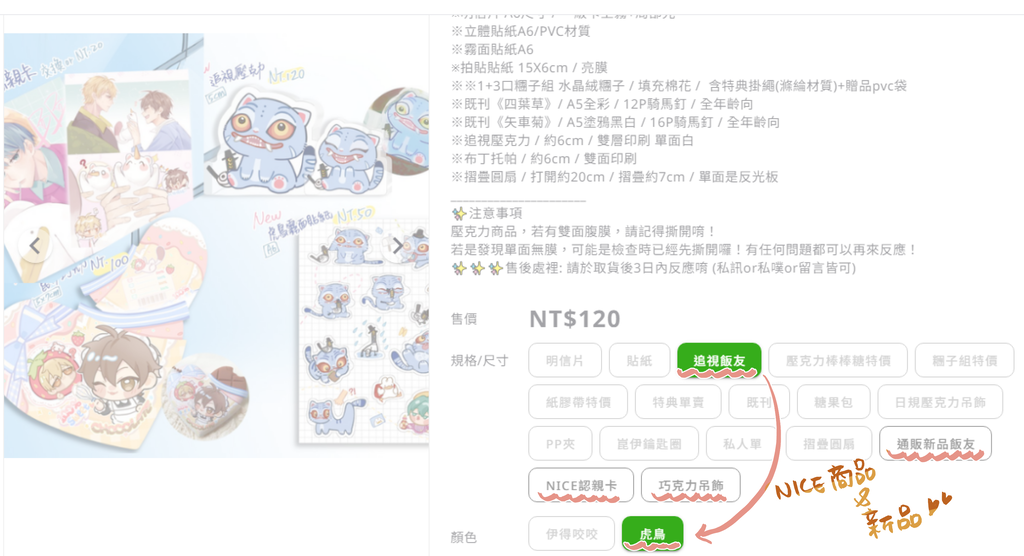Open the main product photo
Screen dimensions: 1024x556
[x=216, y=245]
